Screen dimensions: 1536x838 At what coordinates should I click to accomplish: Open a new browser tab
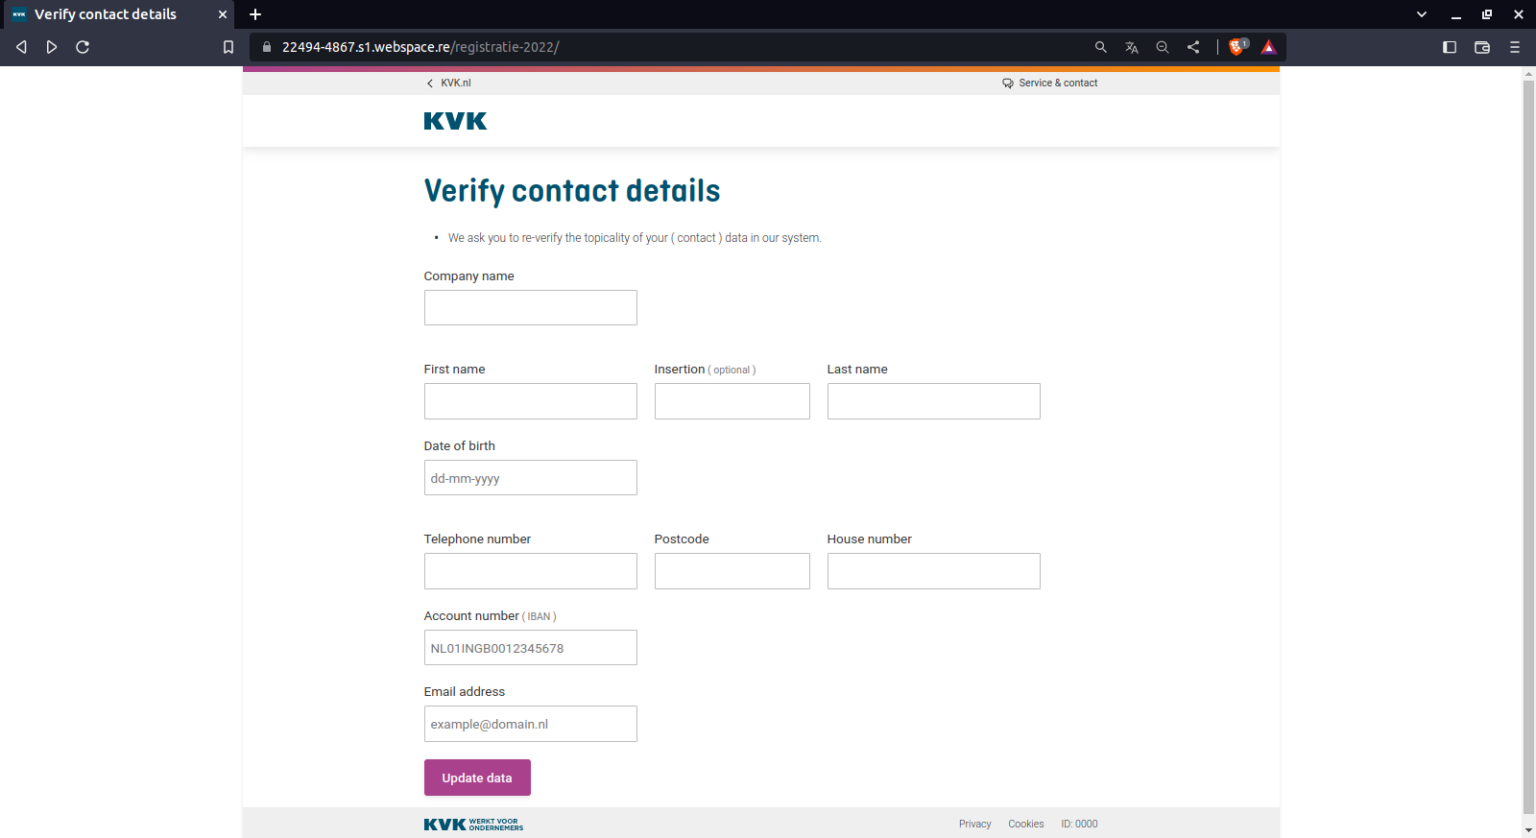(x=255, y=14)
